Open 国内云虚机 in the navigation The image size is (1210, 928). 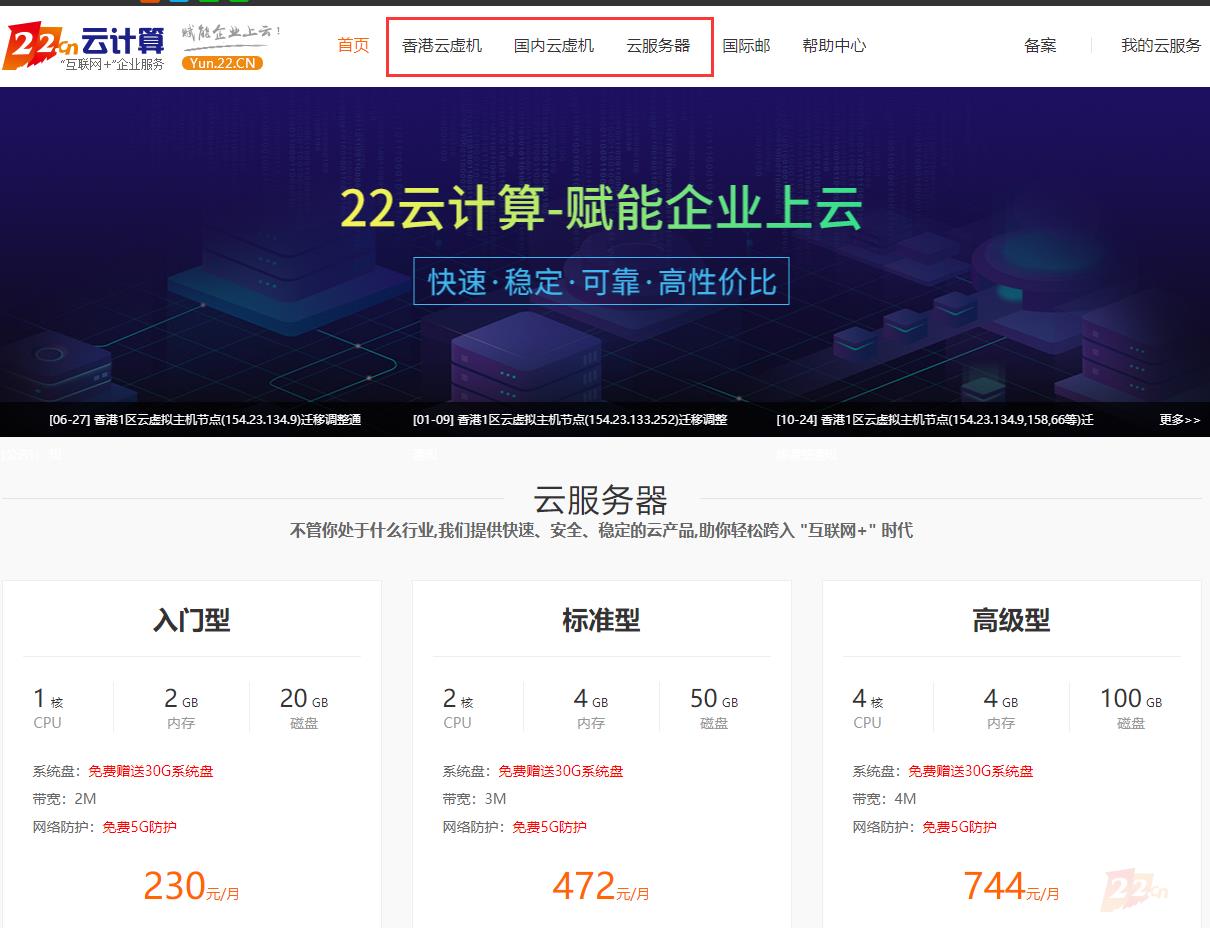pyautogui.click(x=554, y=45)
